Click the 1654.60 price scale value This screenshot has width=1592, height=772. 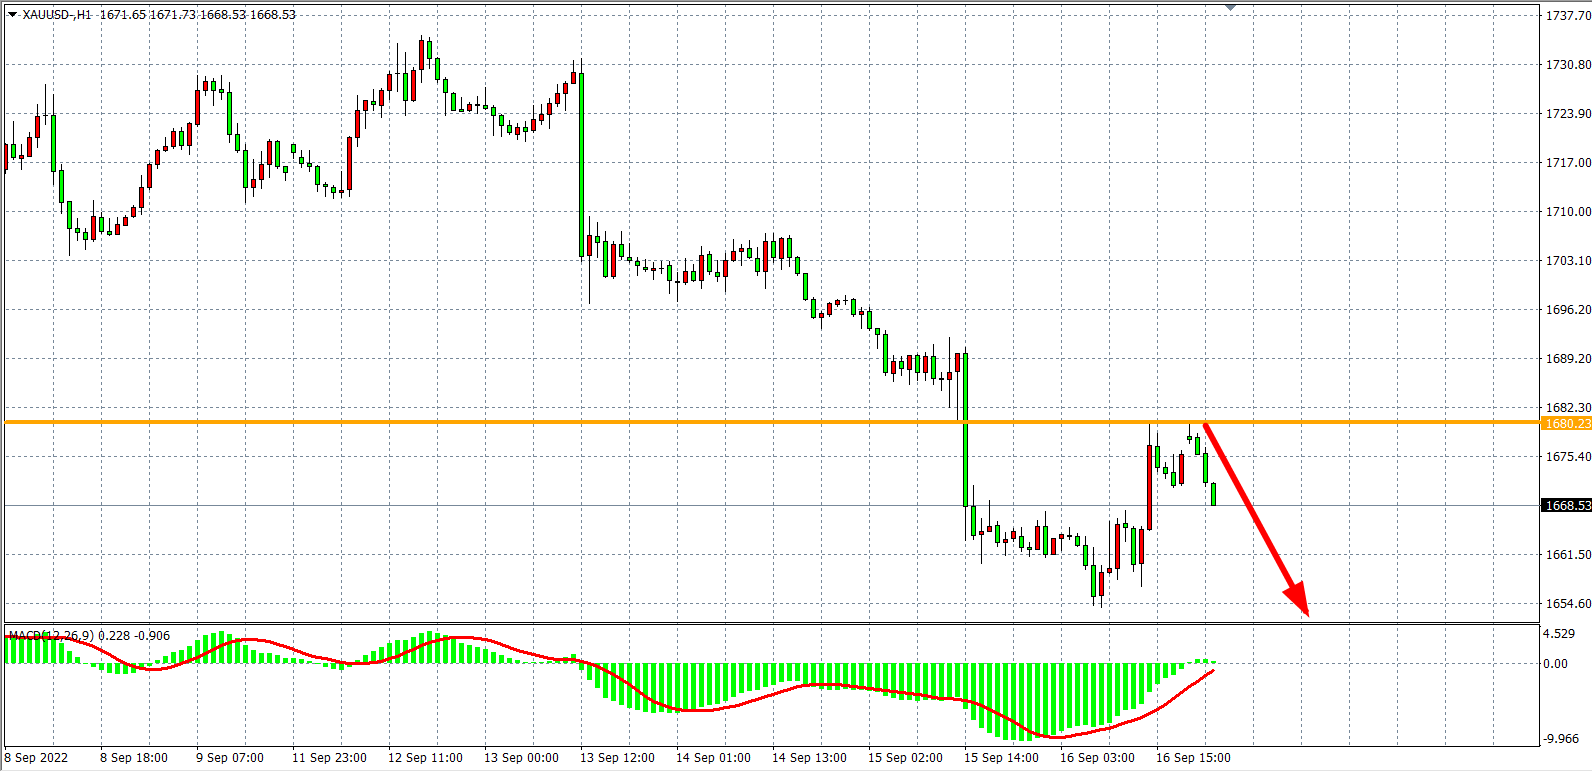point(1568,603)
